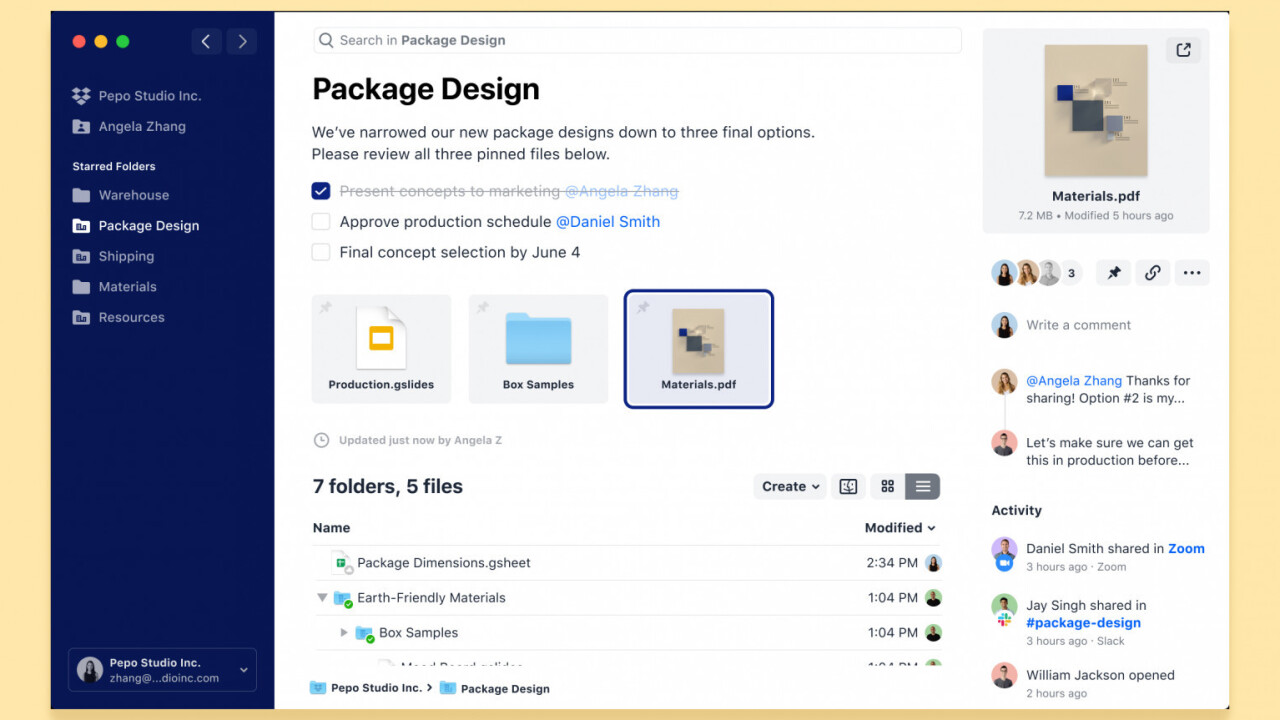Go forward with the right arrow
Viewport: 1280px width, 720px height.
pyautogui.click(x=241, y=41)
